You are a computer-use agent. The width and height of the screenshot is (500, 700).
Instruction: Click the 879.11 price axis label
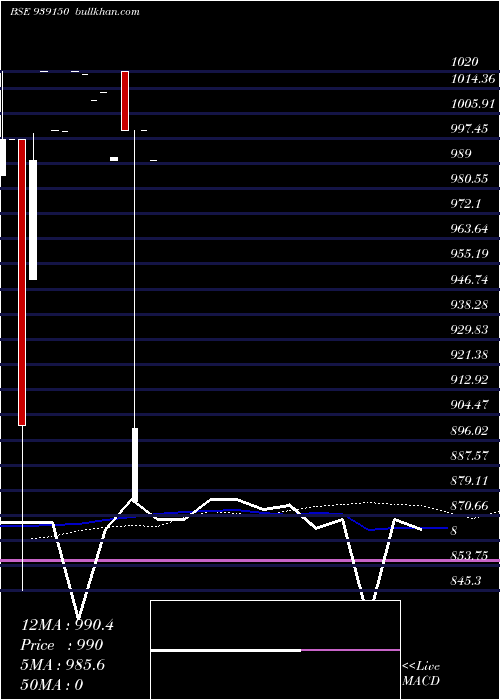coord(469,481)
